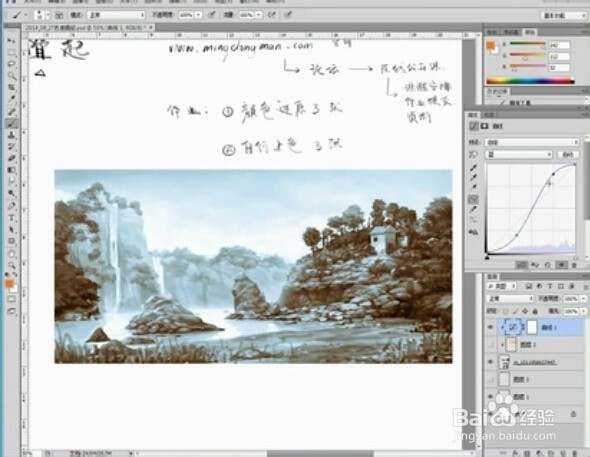The height and width of the screenshot is (457, 590).
Task: Pick the white point eyedropper in Curves
Action: [x=473, y=187]
